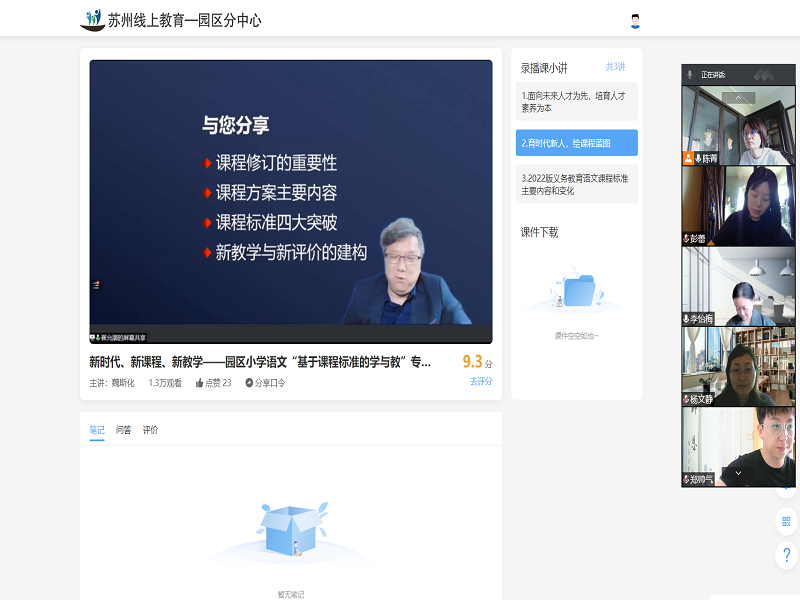The width and height of the screenshot is (800, 600).
Task: Click the 共3讲 lesson count label
Action: tap(615, 67)
